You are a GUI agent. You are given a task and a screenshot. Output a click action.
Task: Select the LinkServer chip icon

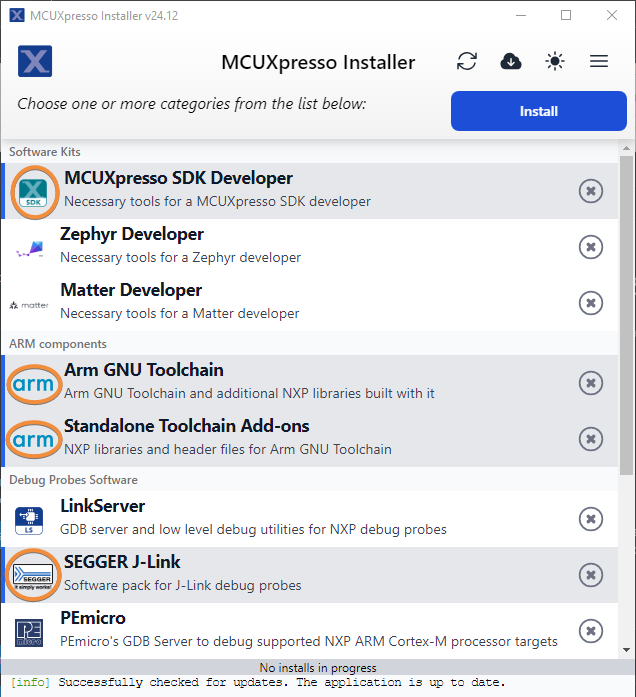click(29, 521)
